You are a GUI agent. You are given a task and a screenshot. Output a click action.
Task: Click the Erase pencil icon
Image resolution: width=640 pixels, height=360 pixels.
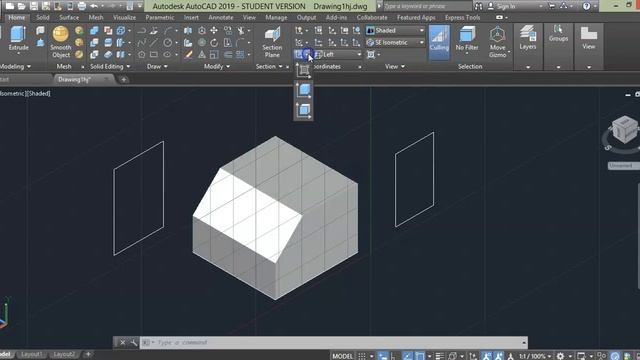(188, 54)
